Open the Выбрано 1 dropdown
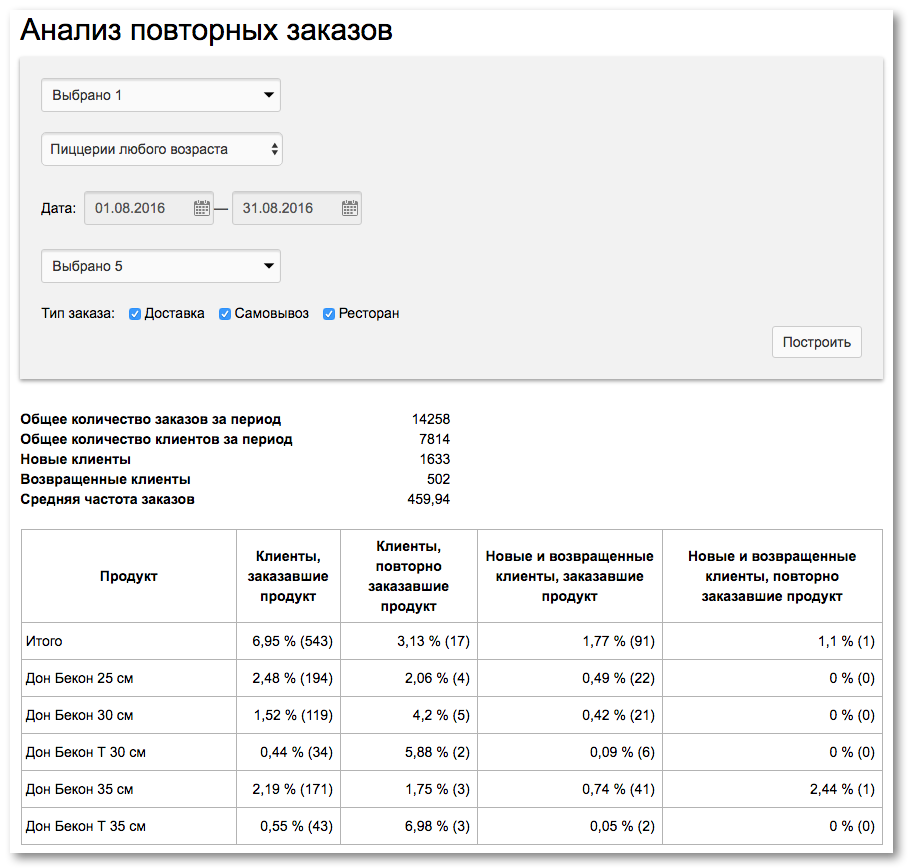 pyautogui.click(x=161, y=95)
